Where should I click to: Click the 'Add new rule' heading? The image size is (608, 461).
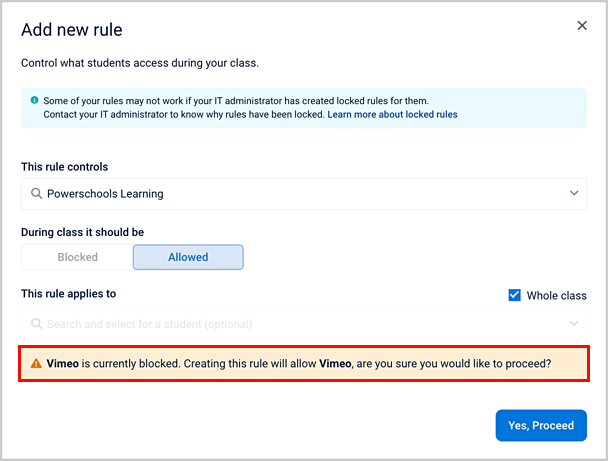[72, 30]
